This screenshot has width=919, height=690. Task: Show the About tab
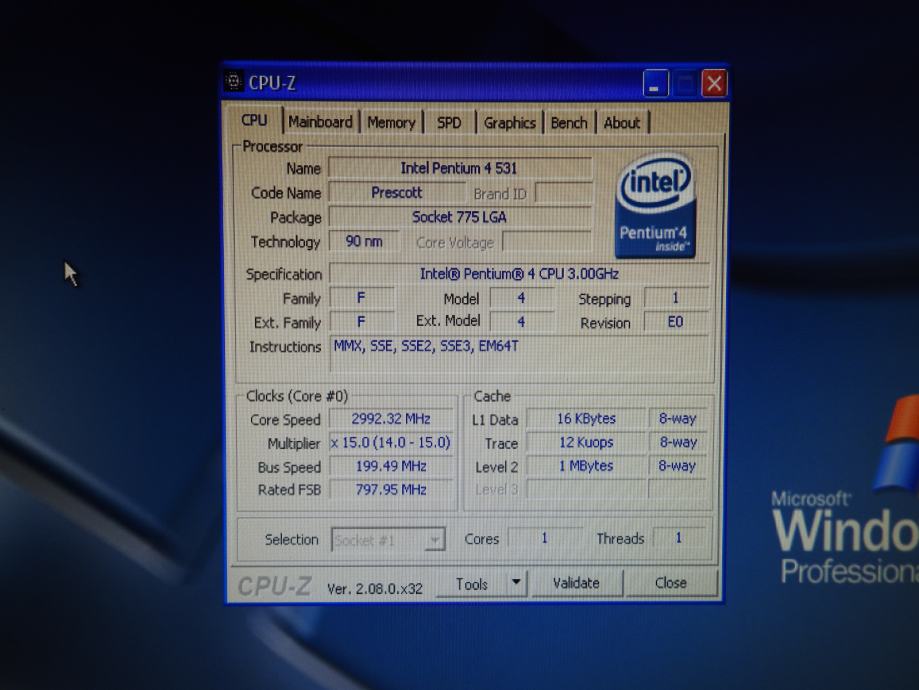tap(622, 123)
